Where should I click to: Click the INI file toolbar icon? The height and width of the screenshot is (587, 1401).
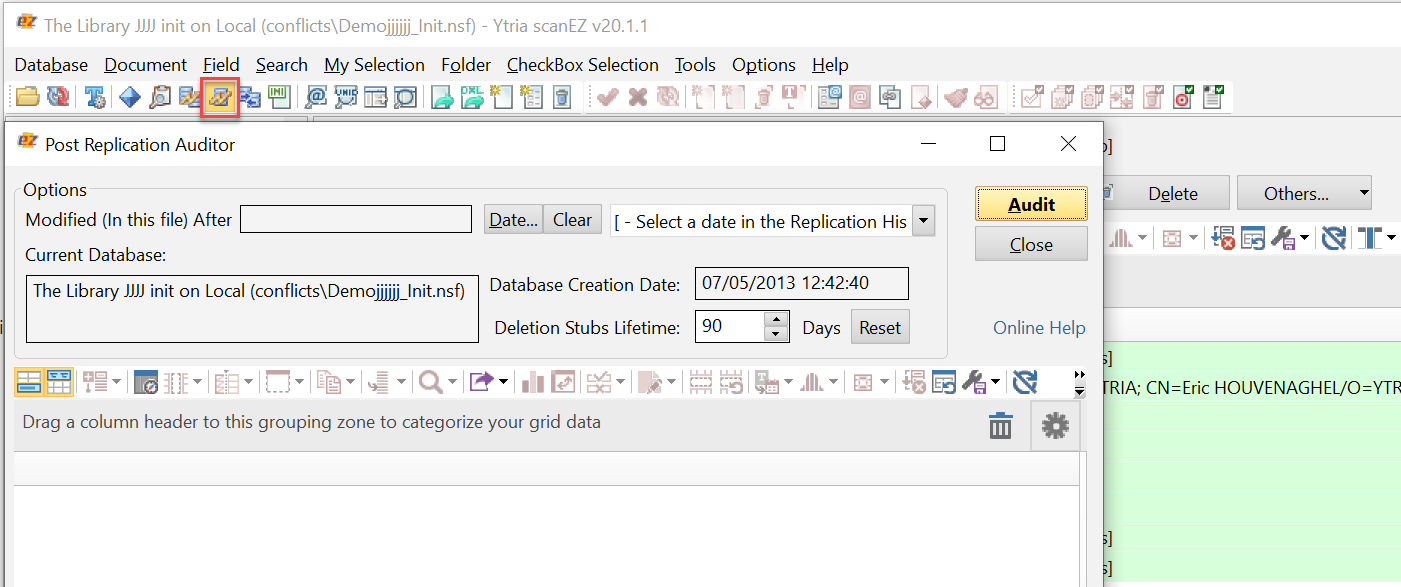point(279,97)
